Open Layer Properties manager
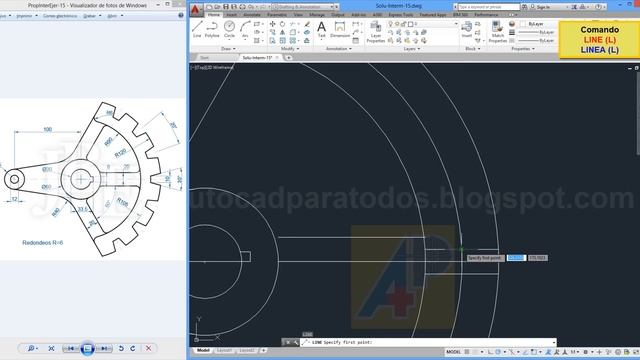This screenshot has width=640, height=360. click(376, 31)
